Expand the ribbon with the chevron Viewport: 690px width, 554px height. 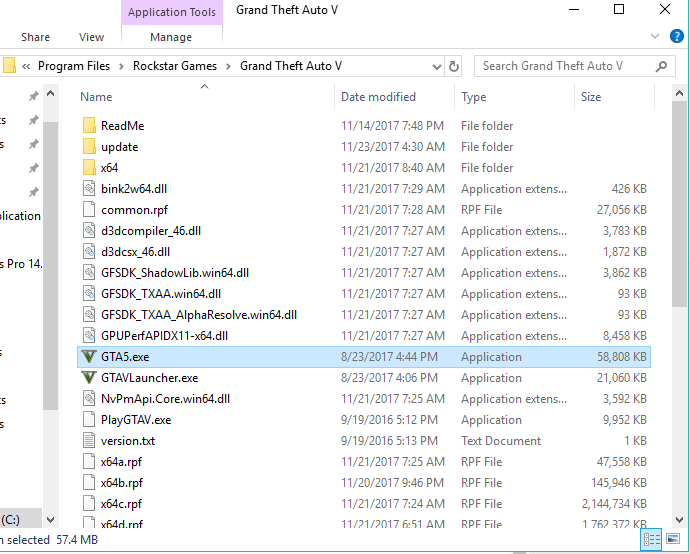pyautogui.click(x=655, y=37)
